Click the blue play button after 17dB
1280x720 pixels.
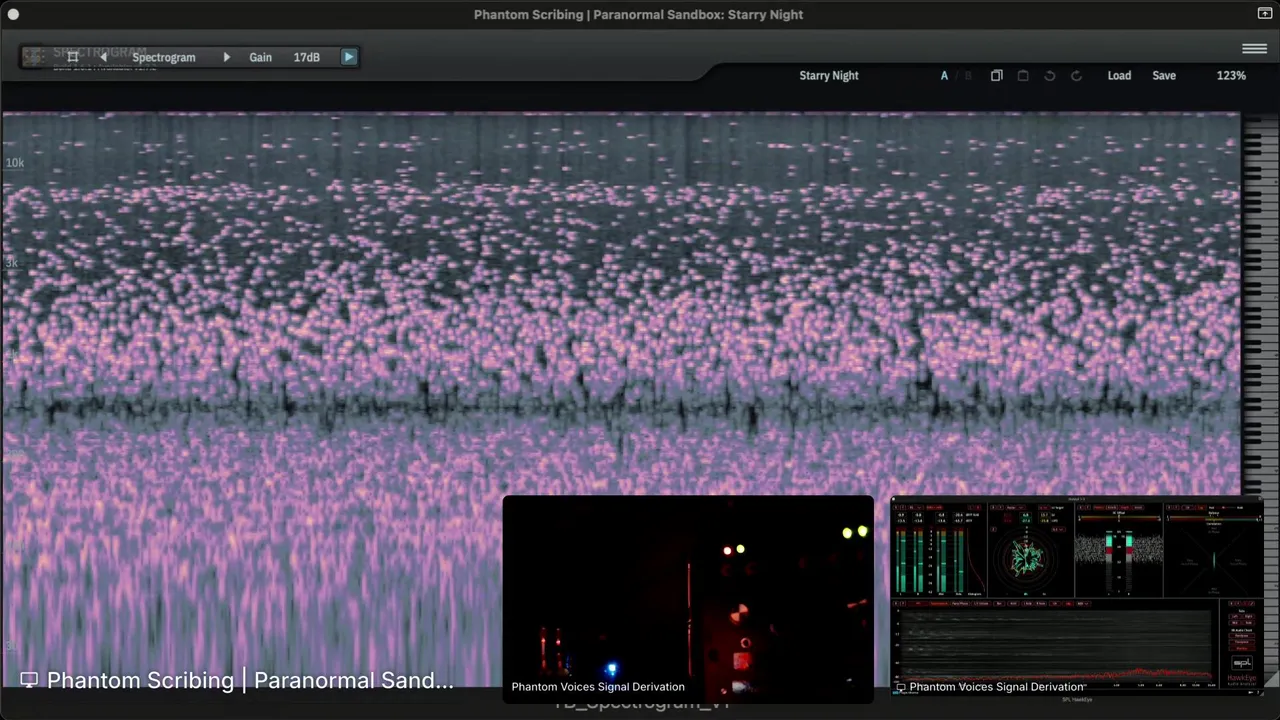tap(349, 57)
